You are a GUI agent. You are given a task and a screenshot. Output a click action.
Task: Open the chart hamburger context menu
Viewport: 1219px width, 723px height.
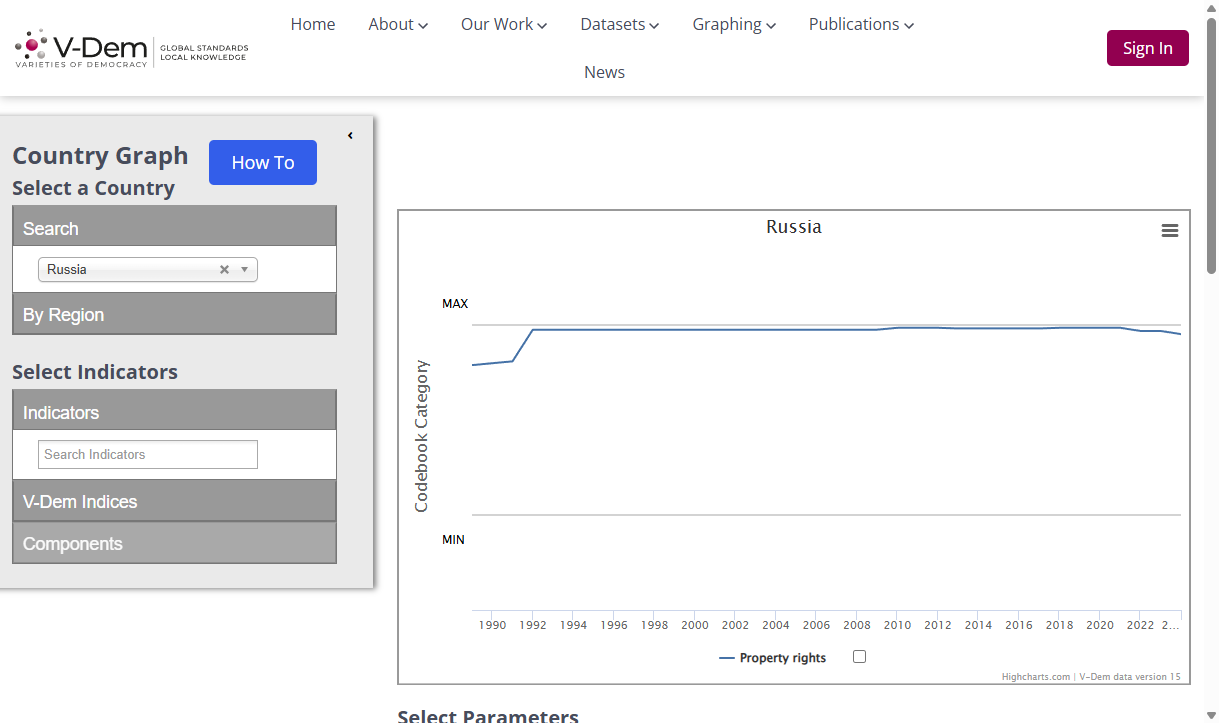1169,231
